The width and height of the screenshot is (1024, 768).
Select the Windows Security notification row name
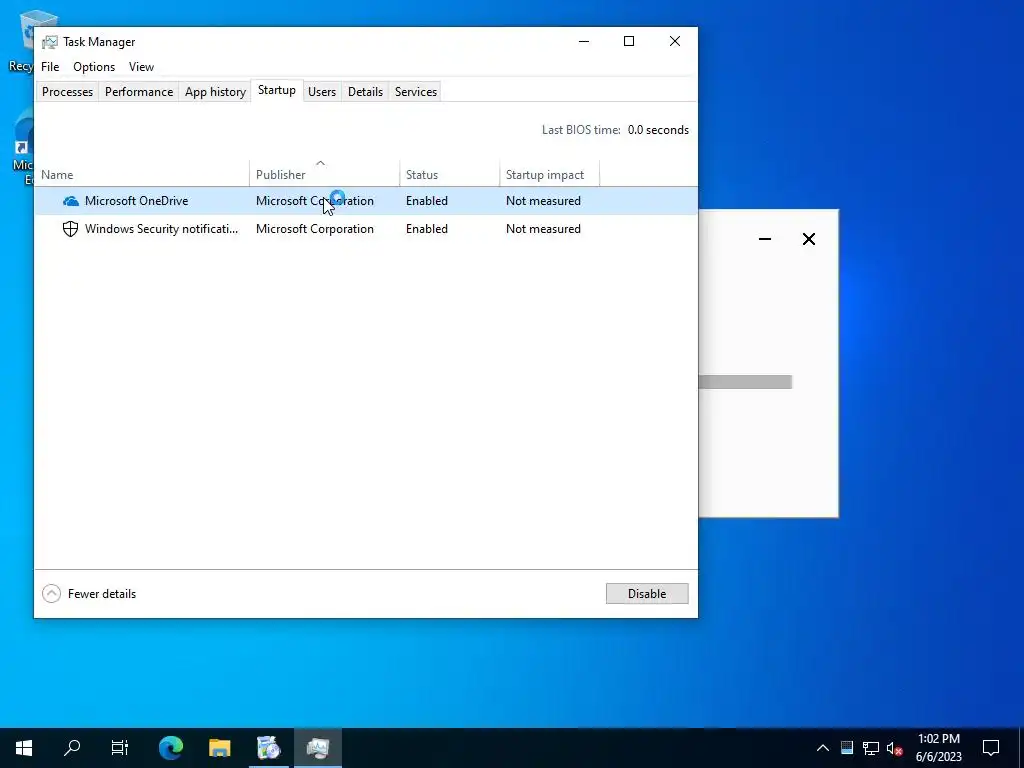click(x=161, y=229)
